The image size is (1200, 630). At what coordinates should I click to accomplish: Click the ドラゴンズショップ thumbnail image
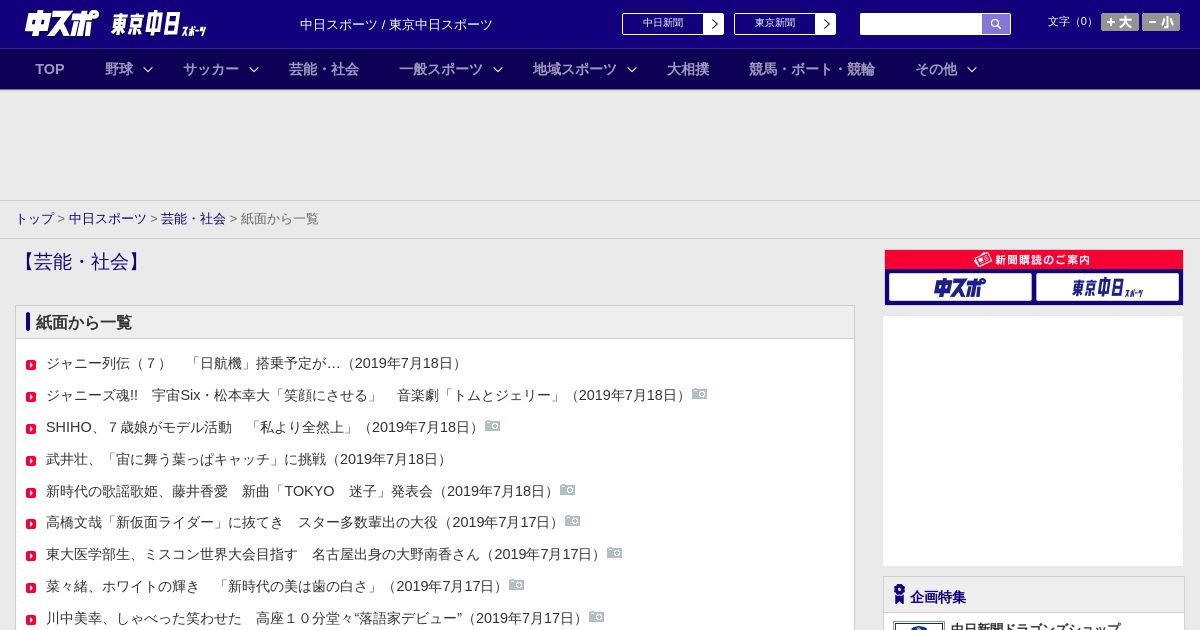click(919, 626)
